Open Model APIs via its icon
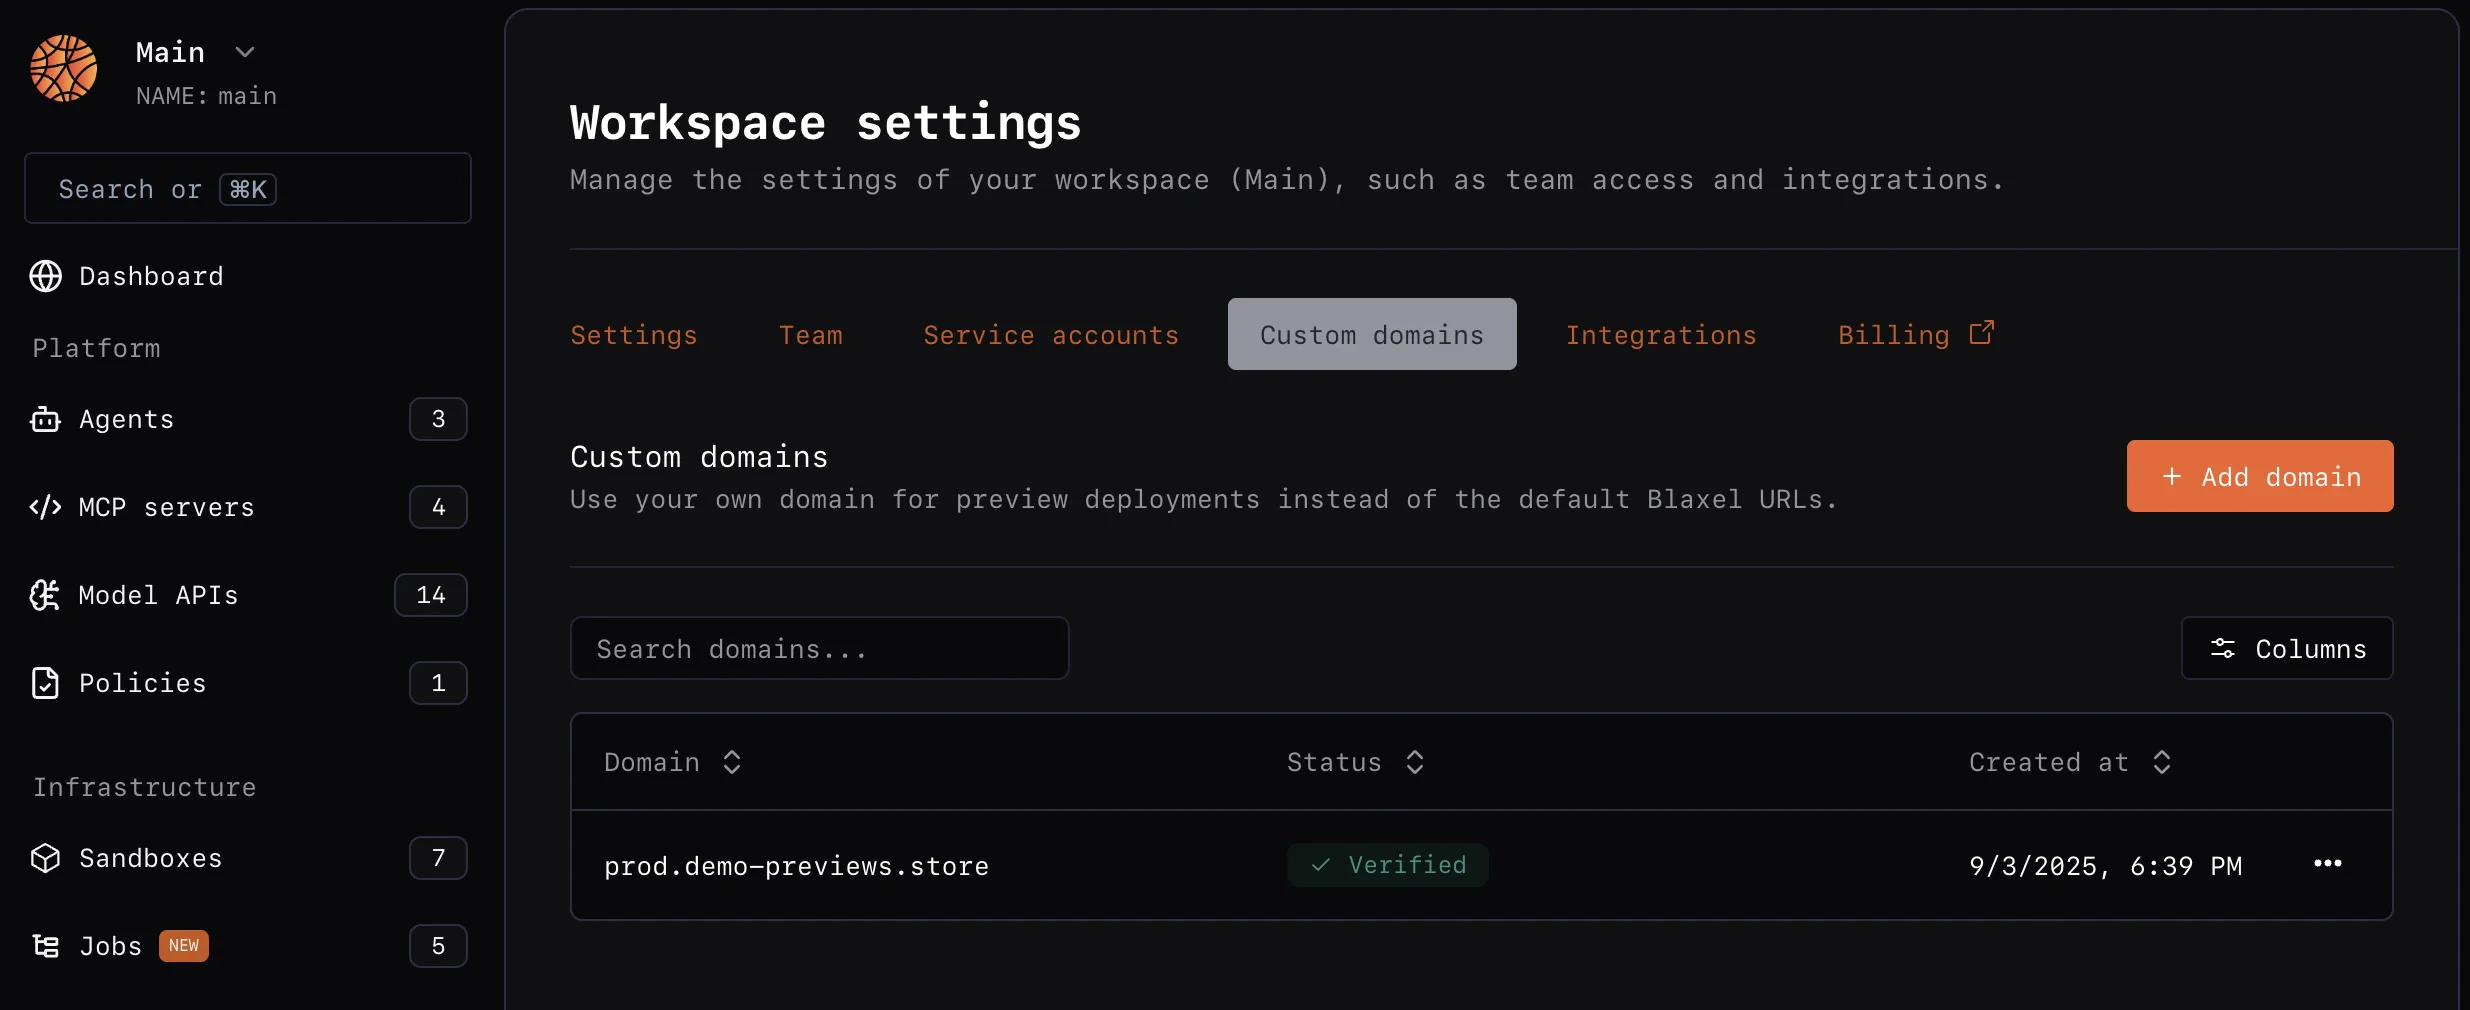 [46, 595]
